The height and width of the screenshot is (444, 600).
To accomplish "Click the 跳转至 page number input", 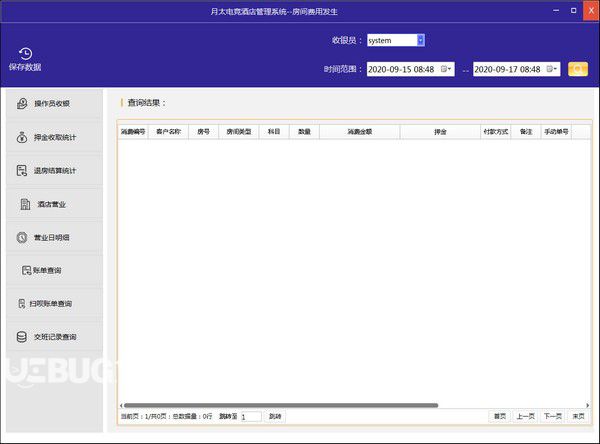I will coord(251,416).
